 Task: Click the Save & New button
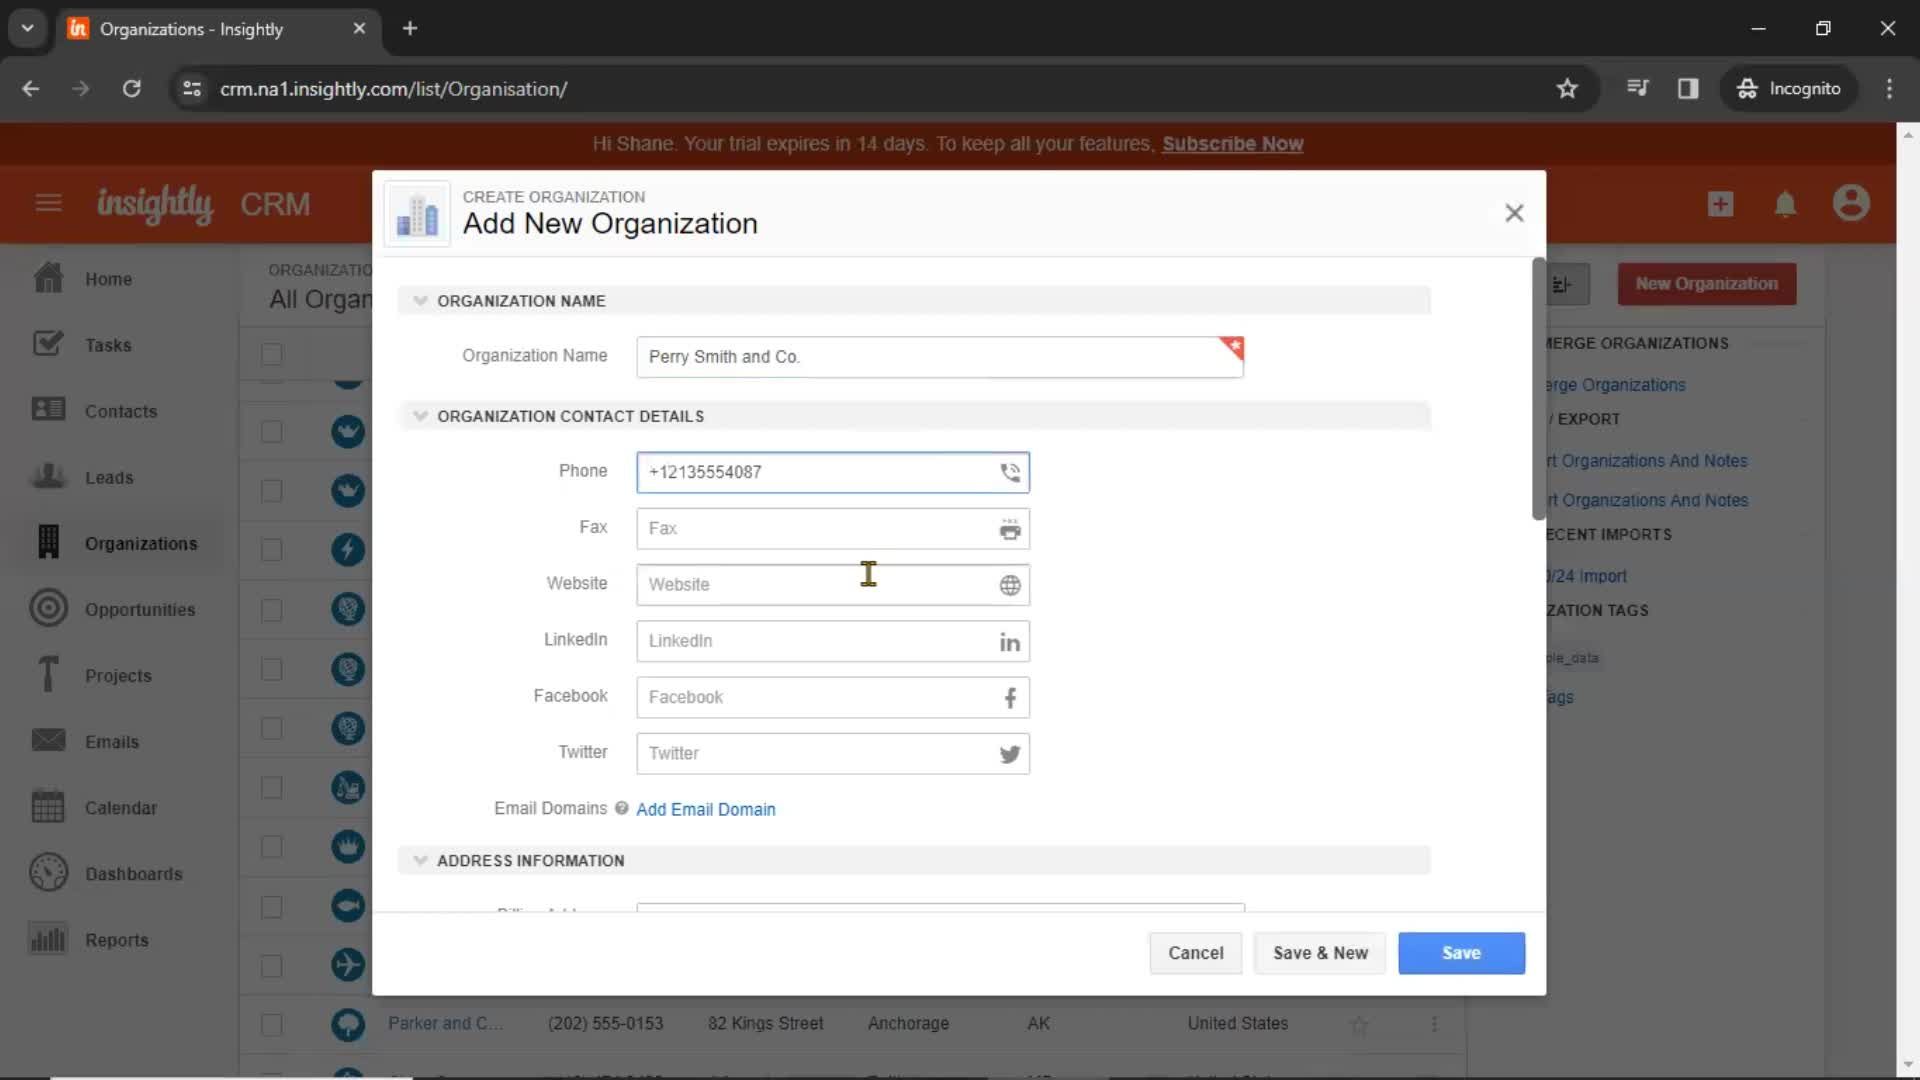[x=1320, y=952]
